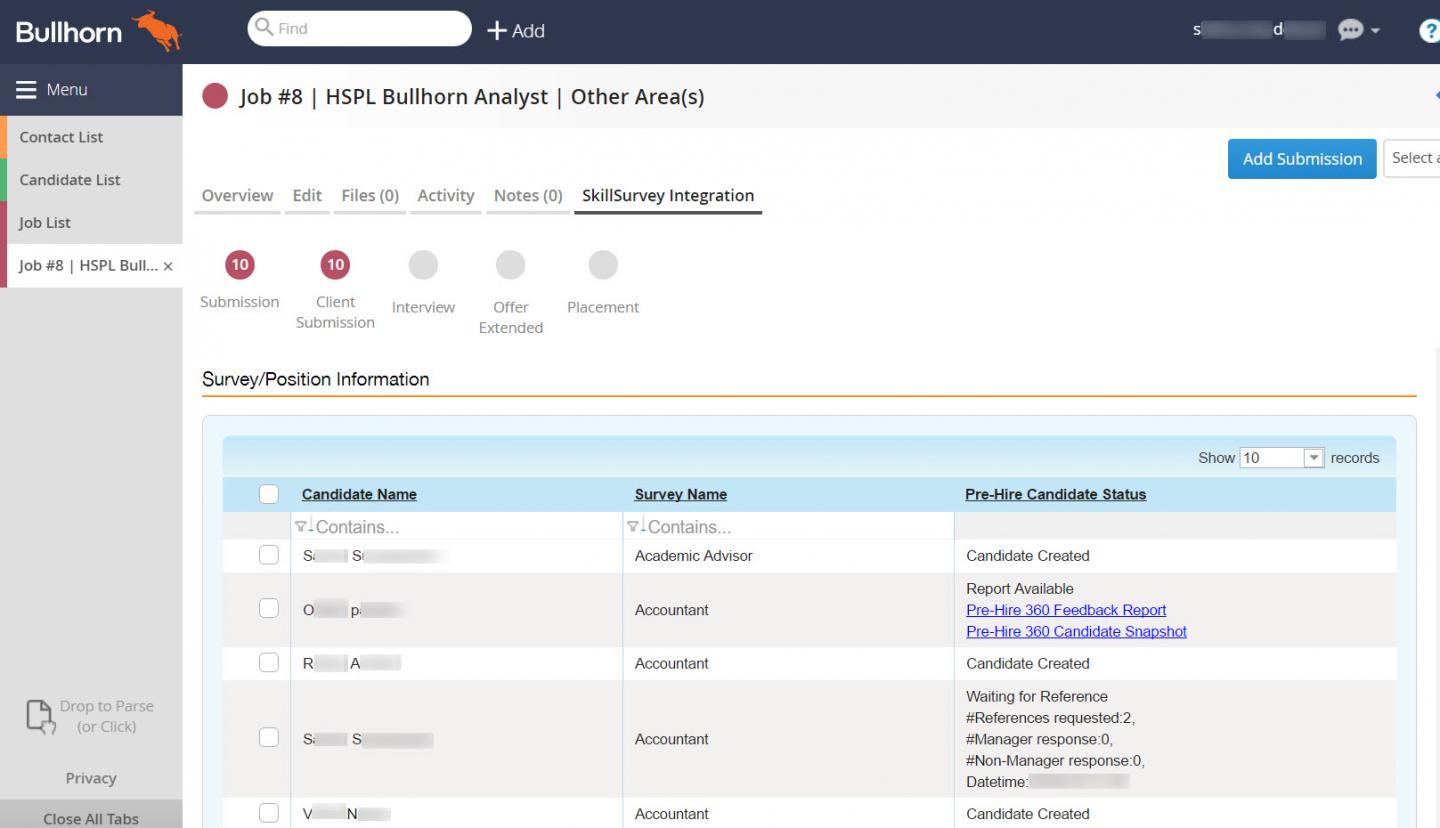Sort by Survey Name column header
Viewport: 1440px width, 828px height.
point(681,494)
